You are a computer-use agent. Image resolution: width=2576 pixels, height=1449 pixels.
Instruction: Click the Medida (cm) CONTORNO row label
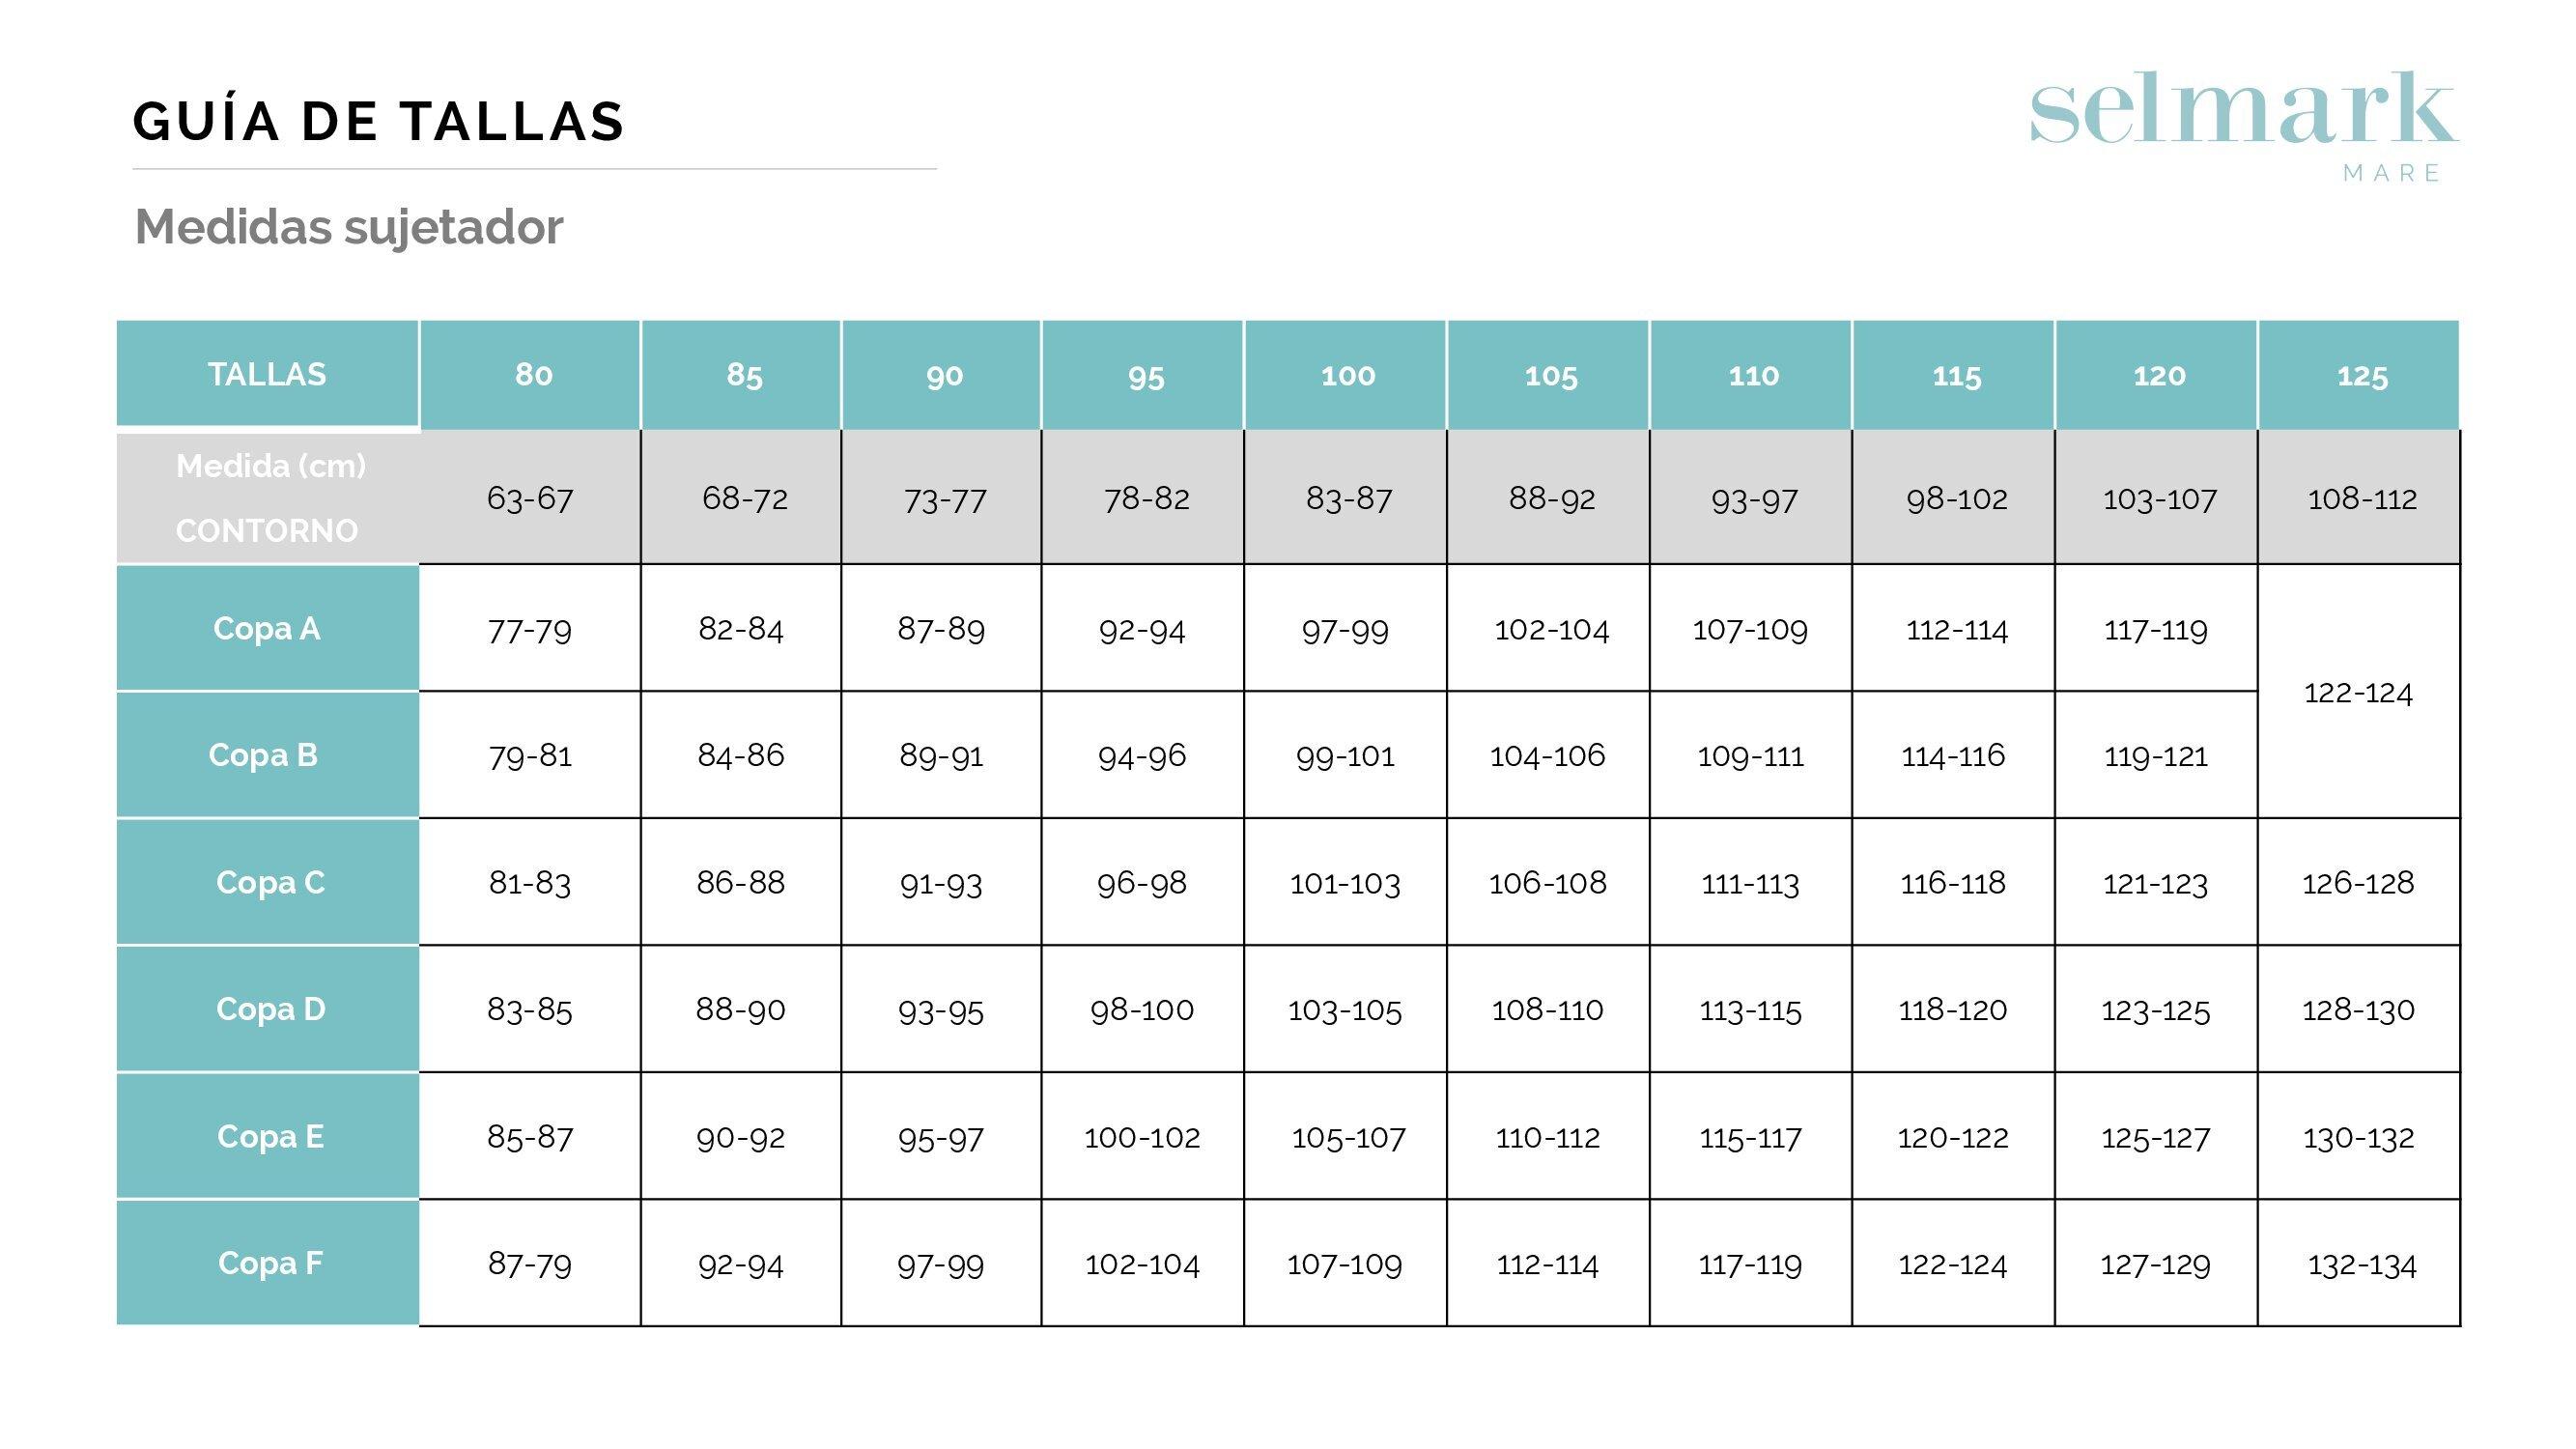click(267, 498)
